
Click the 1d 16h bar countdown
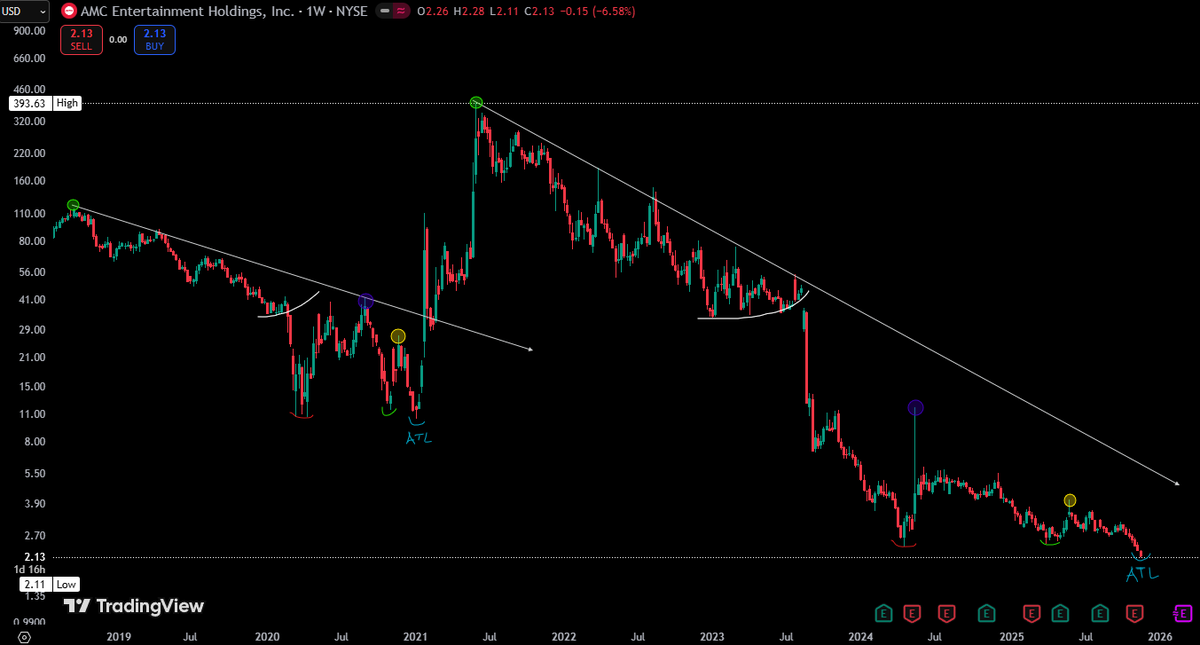coord(29,569)
